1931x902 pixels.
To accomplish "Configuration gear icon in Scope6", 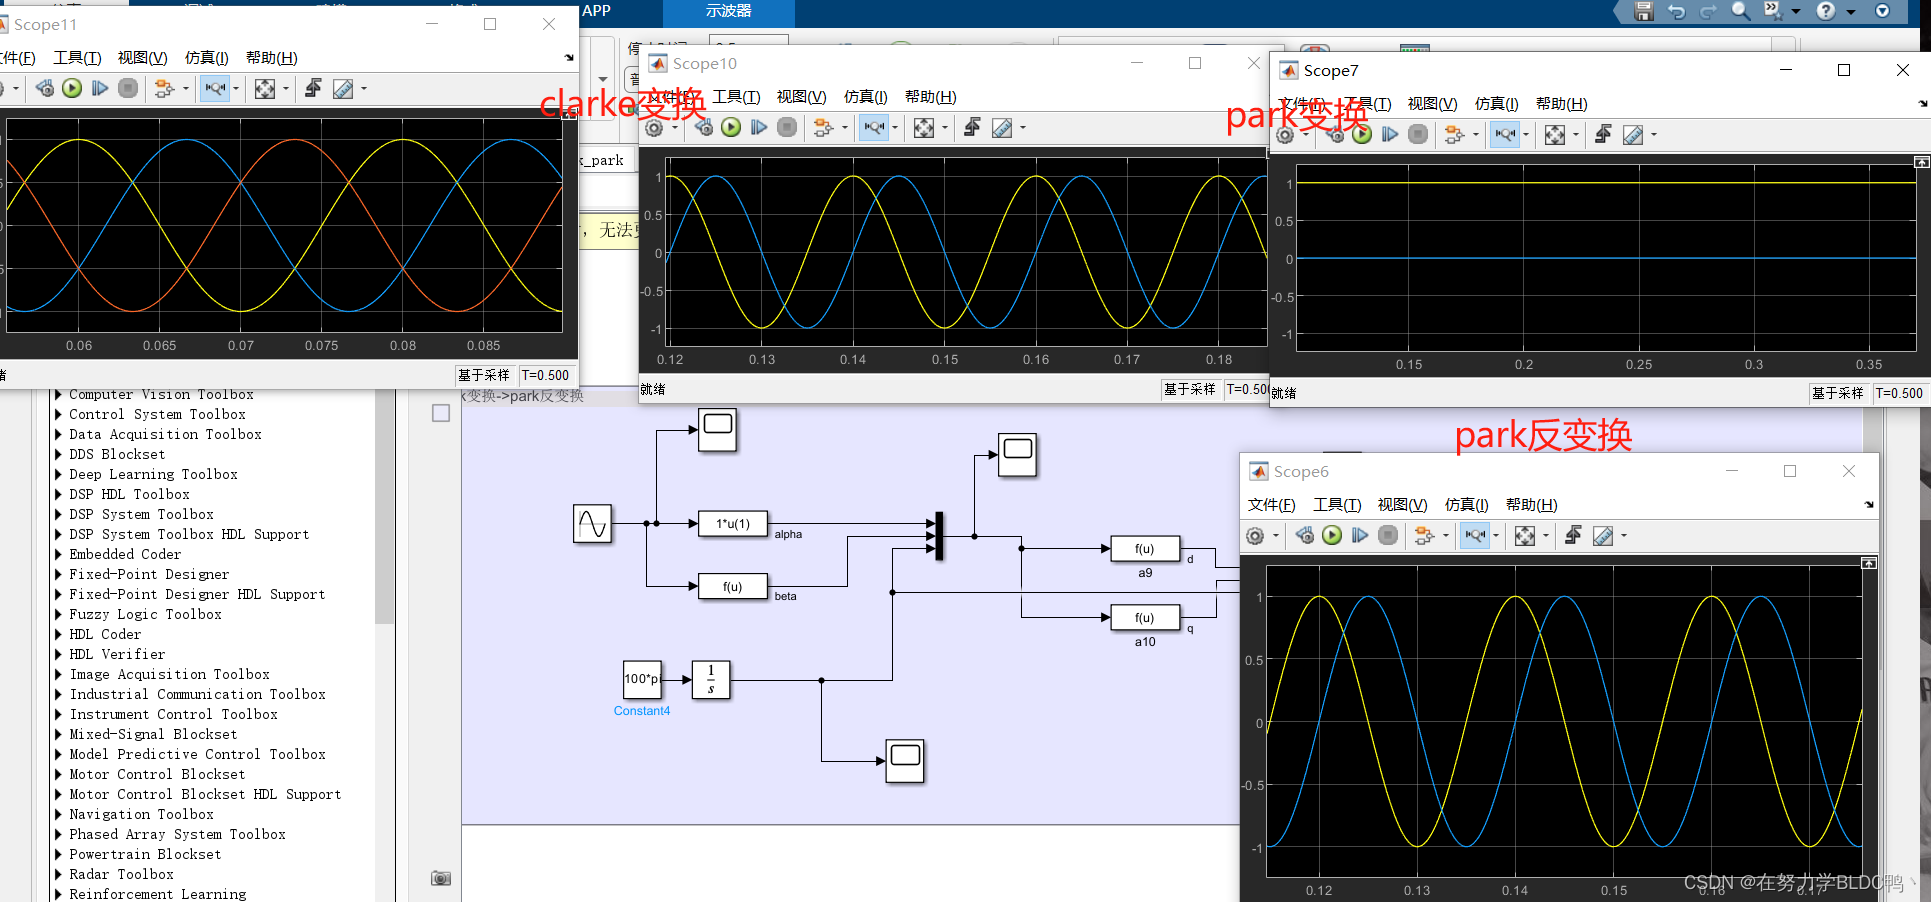I will 1255,536.
